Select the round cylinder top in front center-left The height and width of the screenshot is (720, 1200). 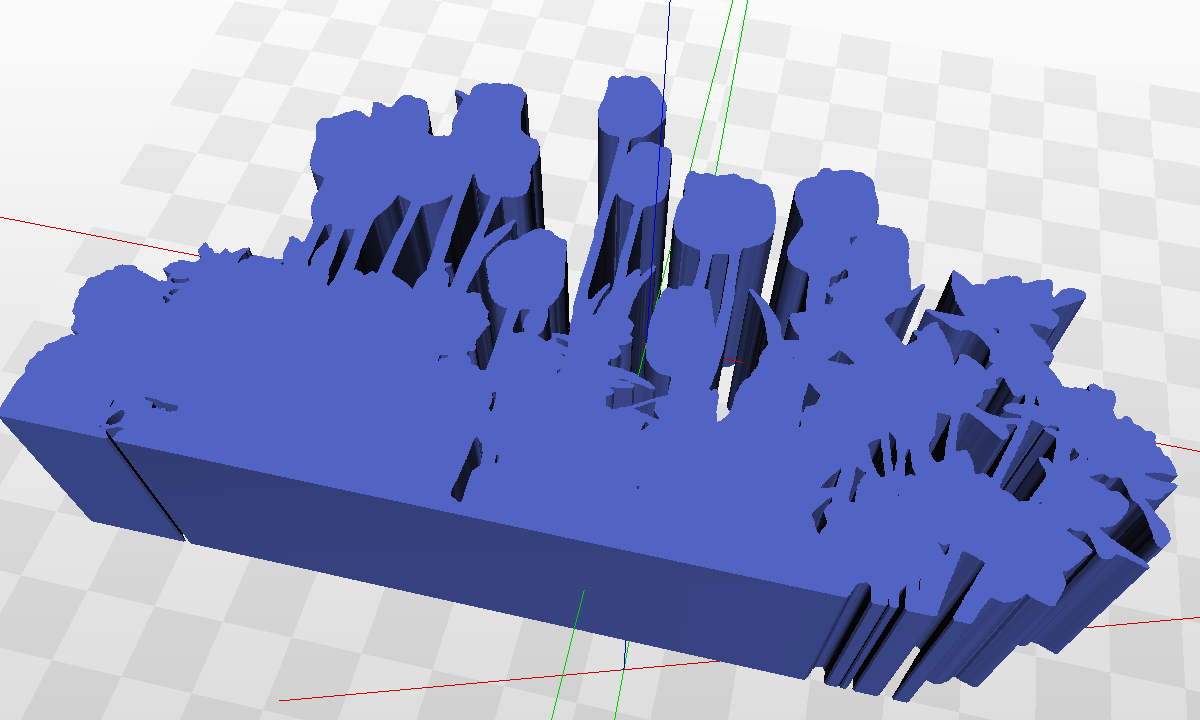(523, 268)
